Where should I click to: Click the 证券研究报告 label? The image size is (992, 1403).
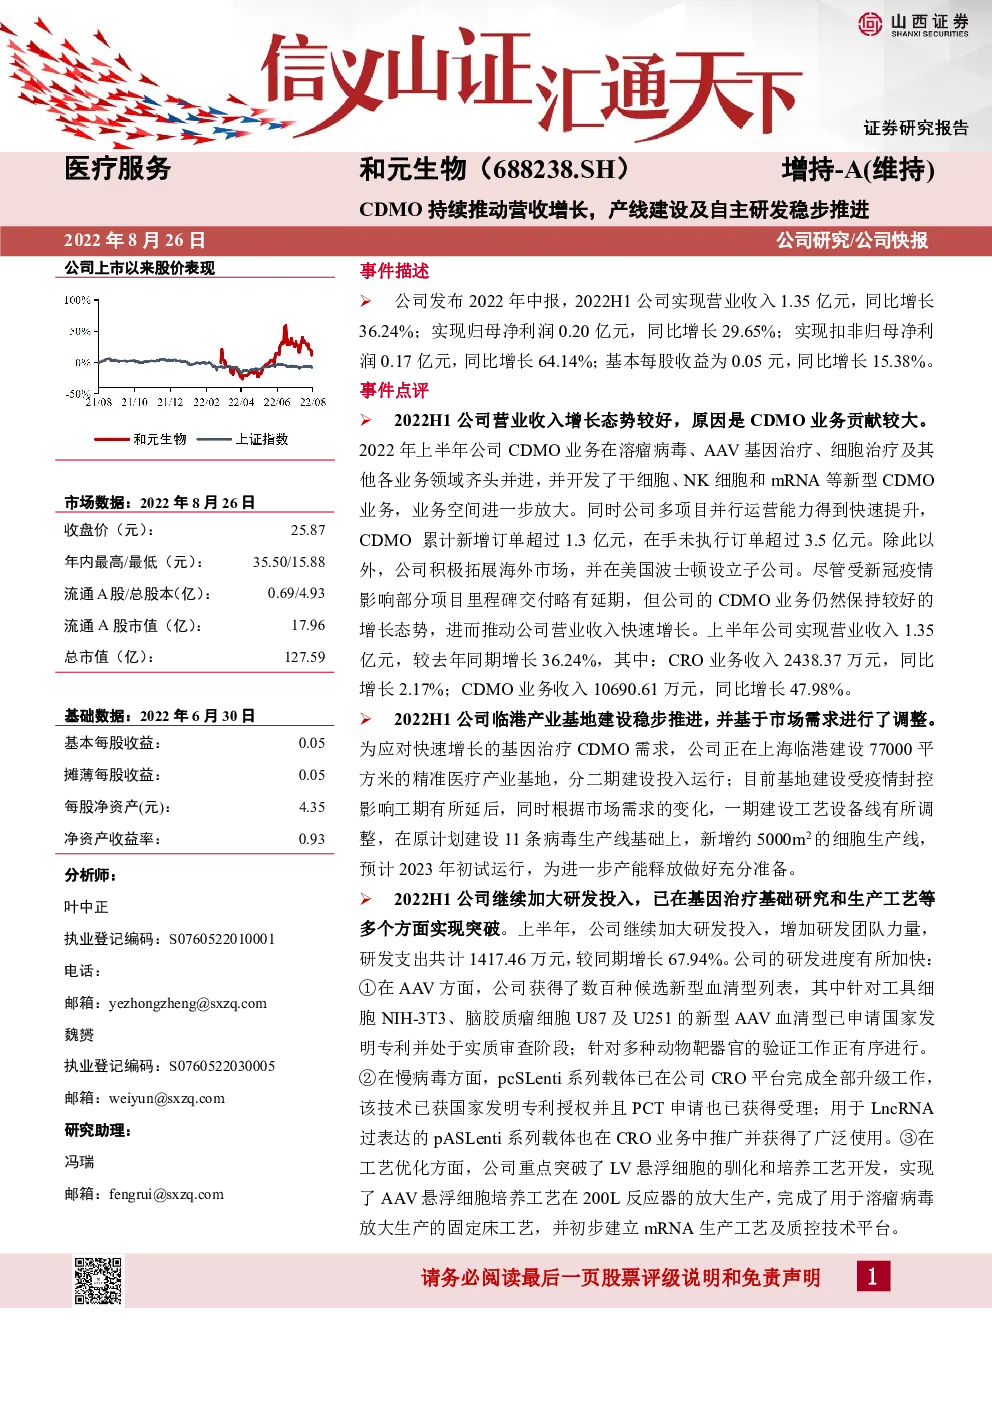point(916,128)
